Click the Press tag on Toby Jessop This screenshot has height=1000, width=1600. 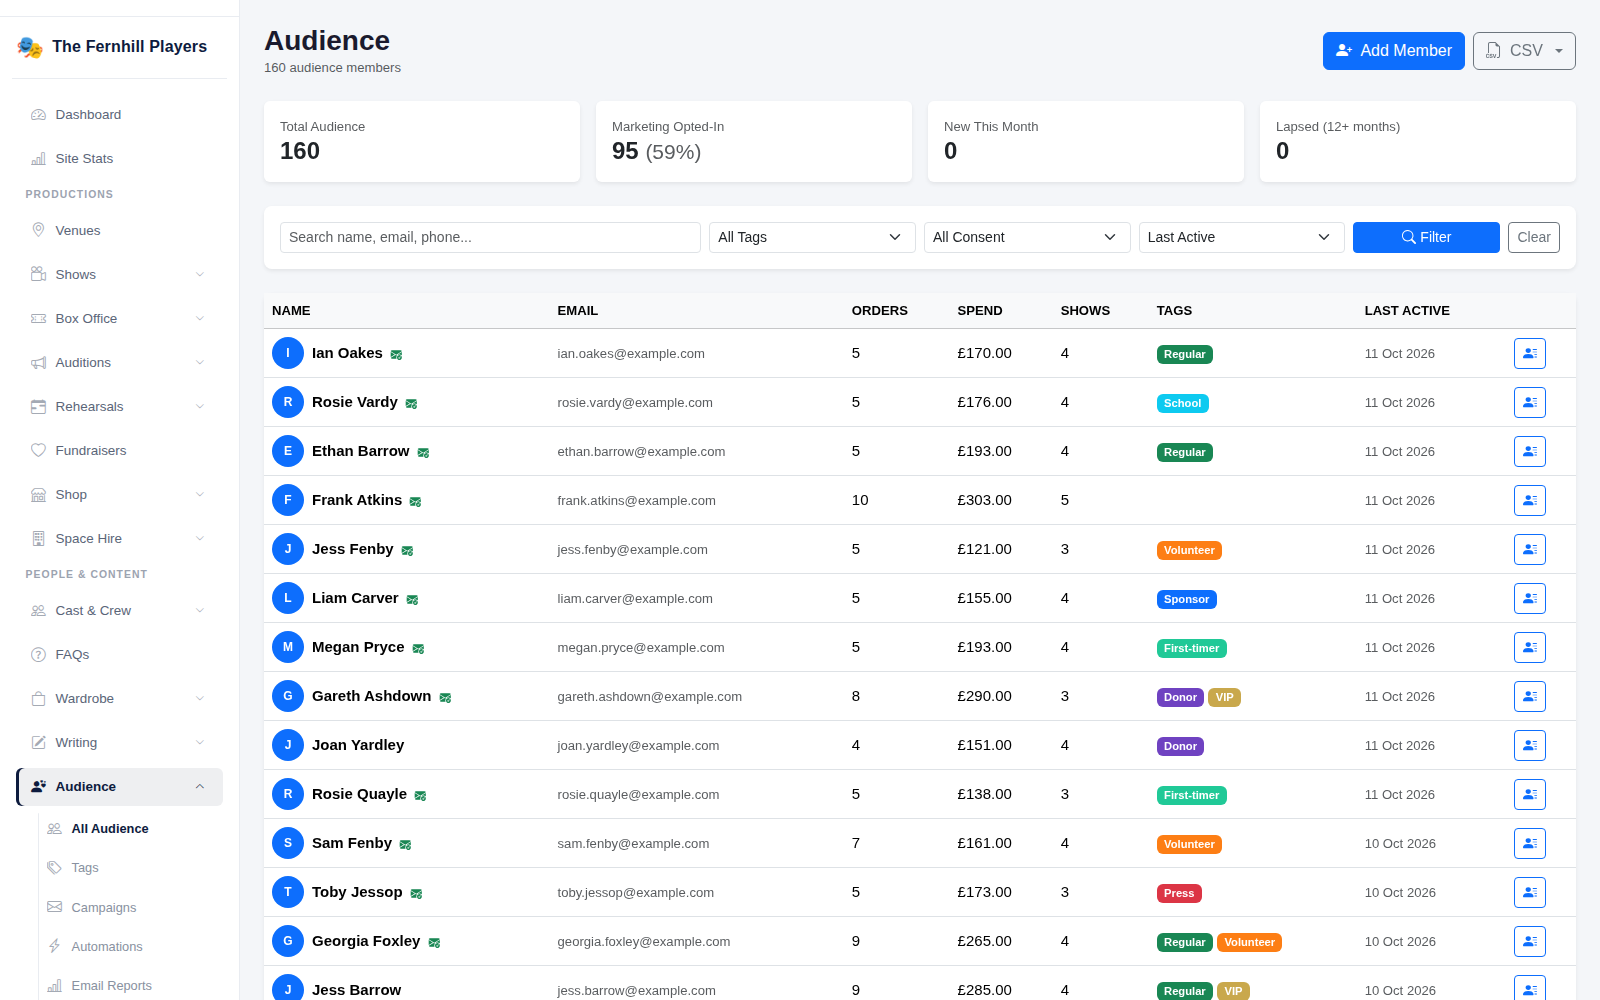(1179, 893)
